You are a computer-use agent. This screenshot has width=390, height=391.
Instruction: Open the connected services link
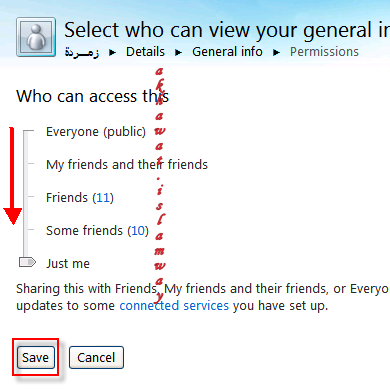(x=174, y=305)
